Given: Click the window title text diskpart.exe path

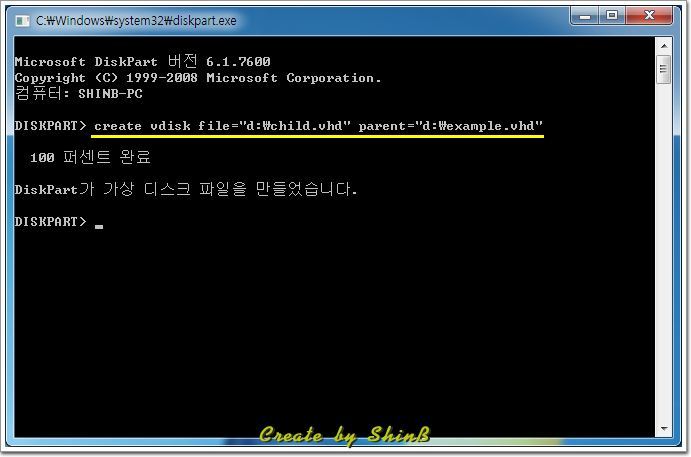Looking at the screenshot, I should point(136,21).
